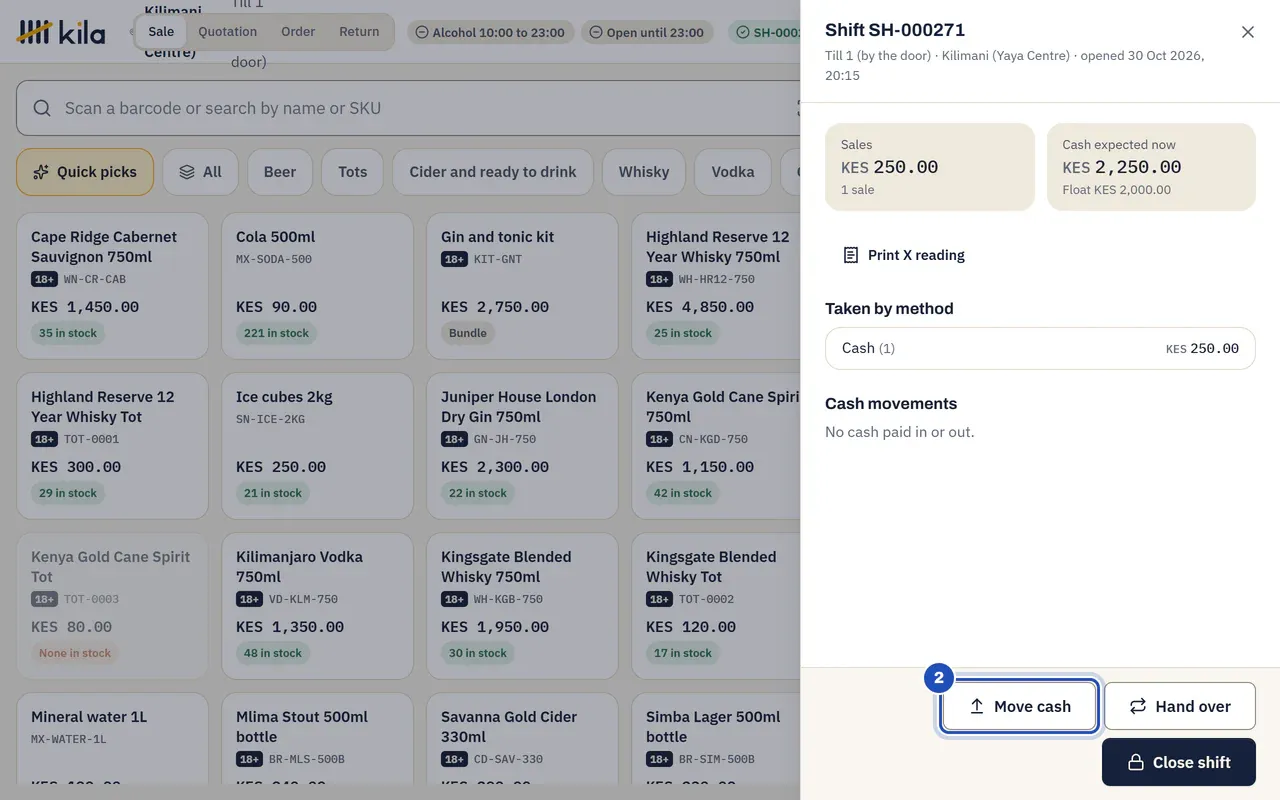Click the layers icon on All chip
Screen dimensions: 1280x800
point(187,172)
